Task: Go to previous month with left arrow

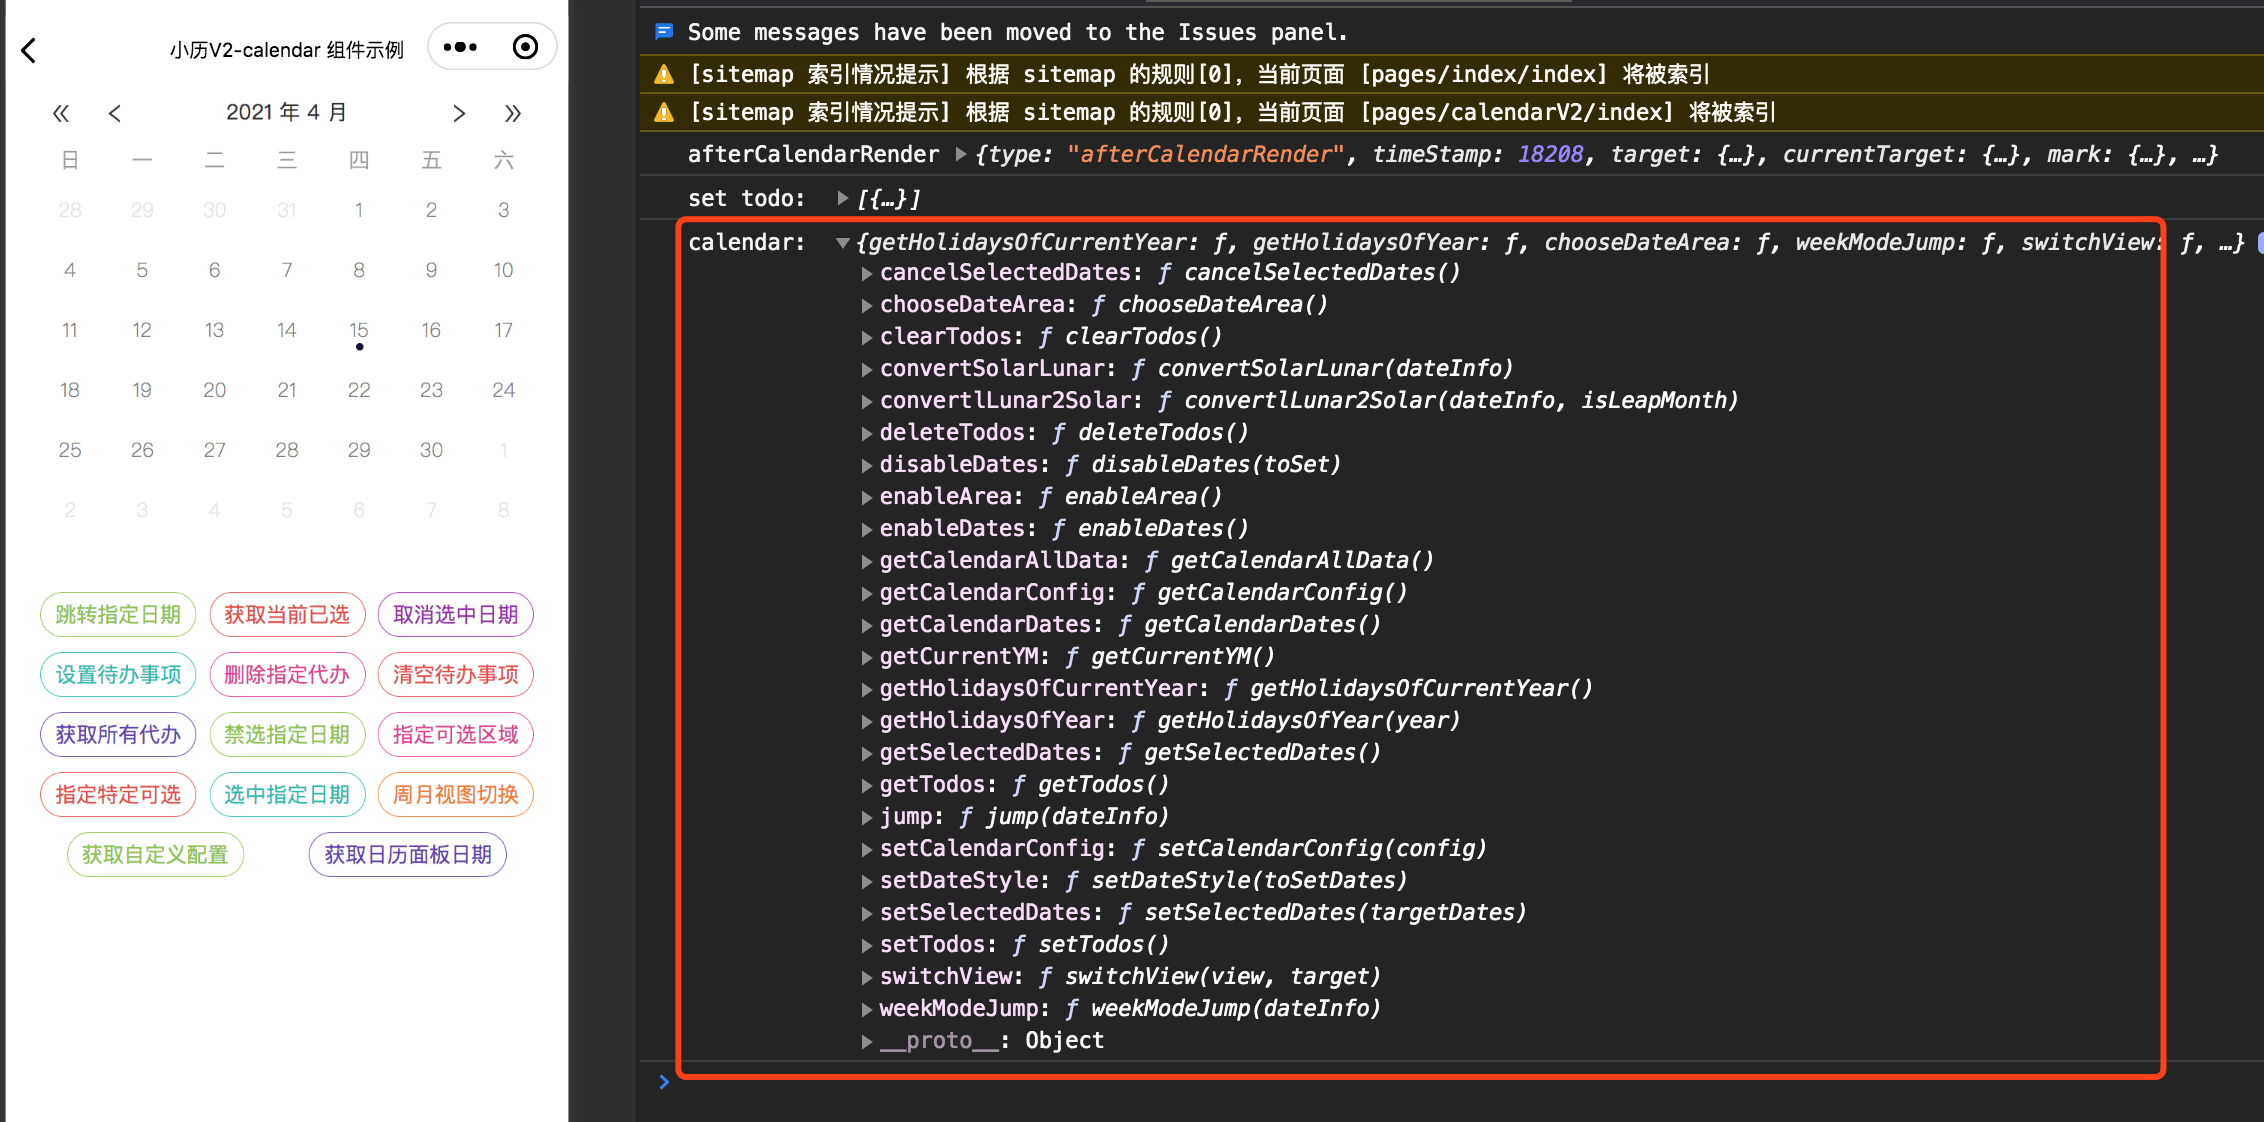Action: [115, 113]
